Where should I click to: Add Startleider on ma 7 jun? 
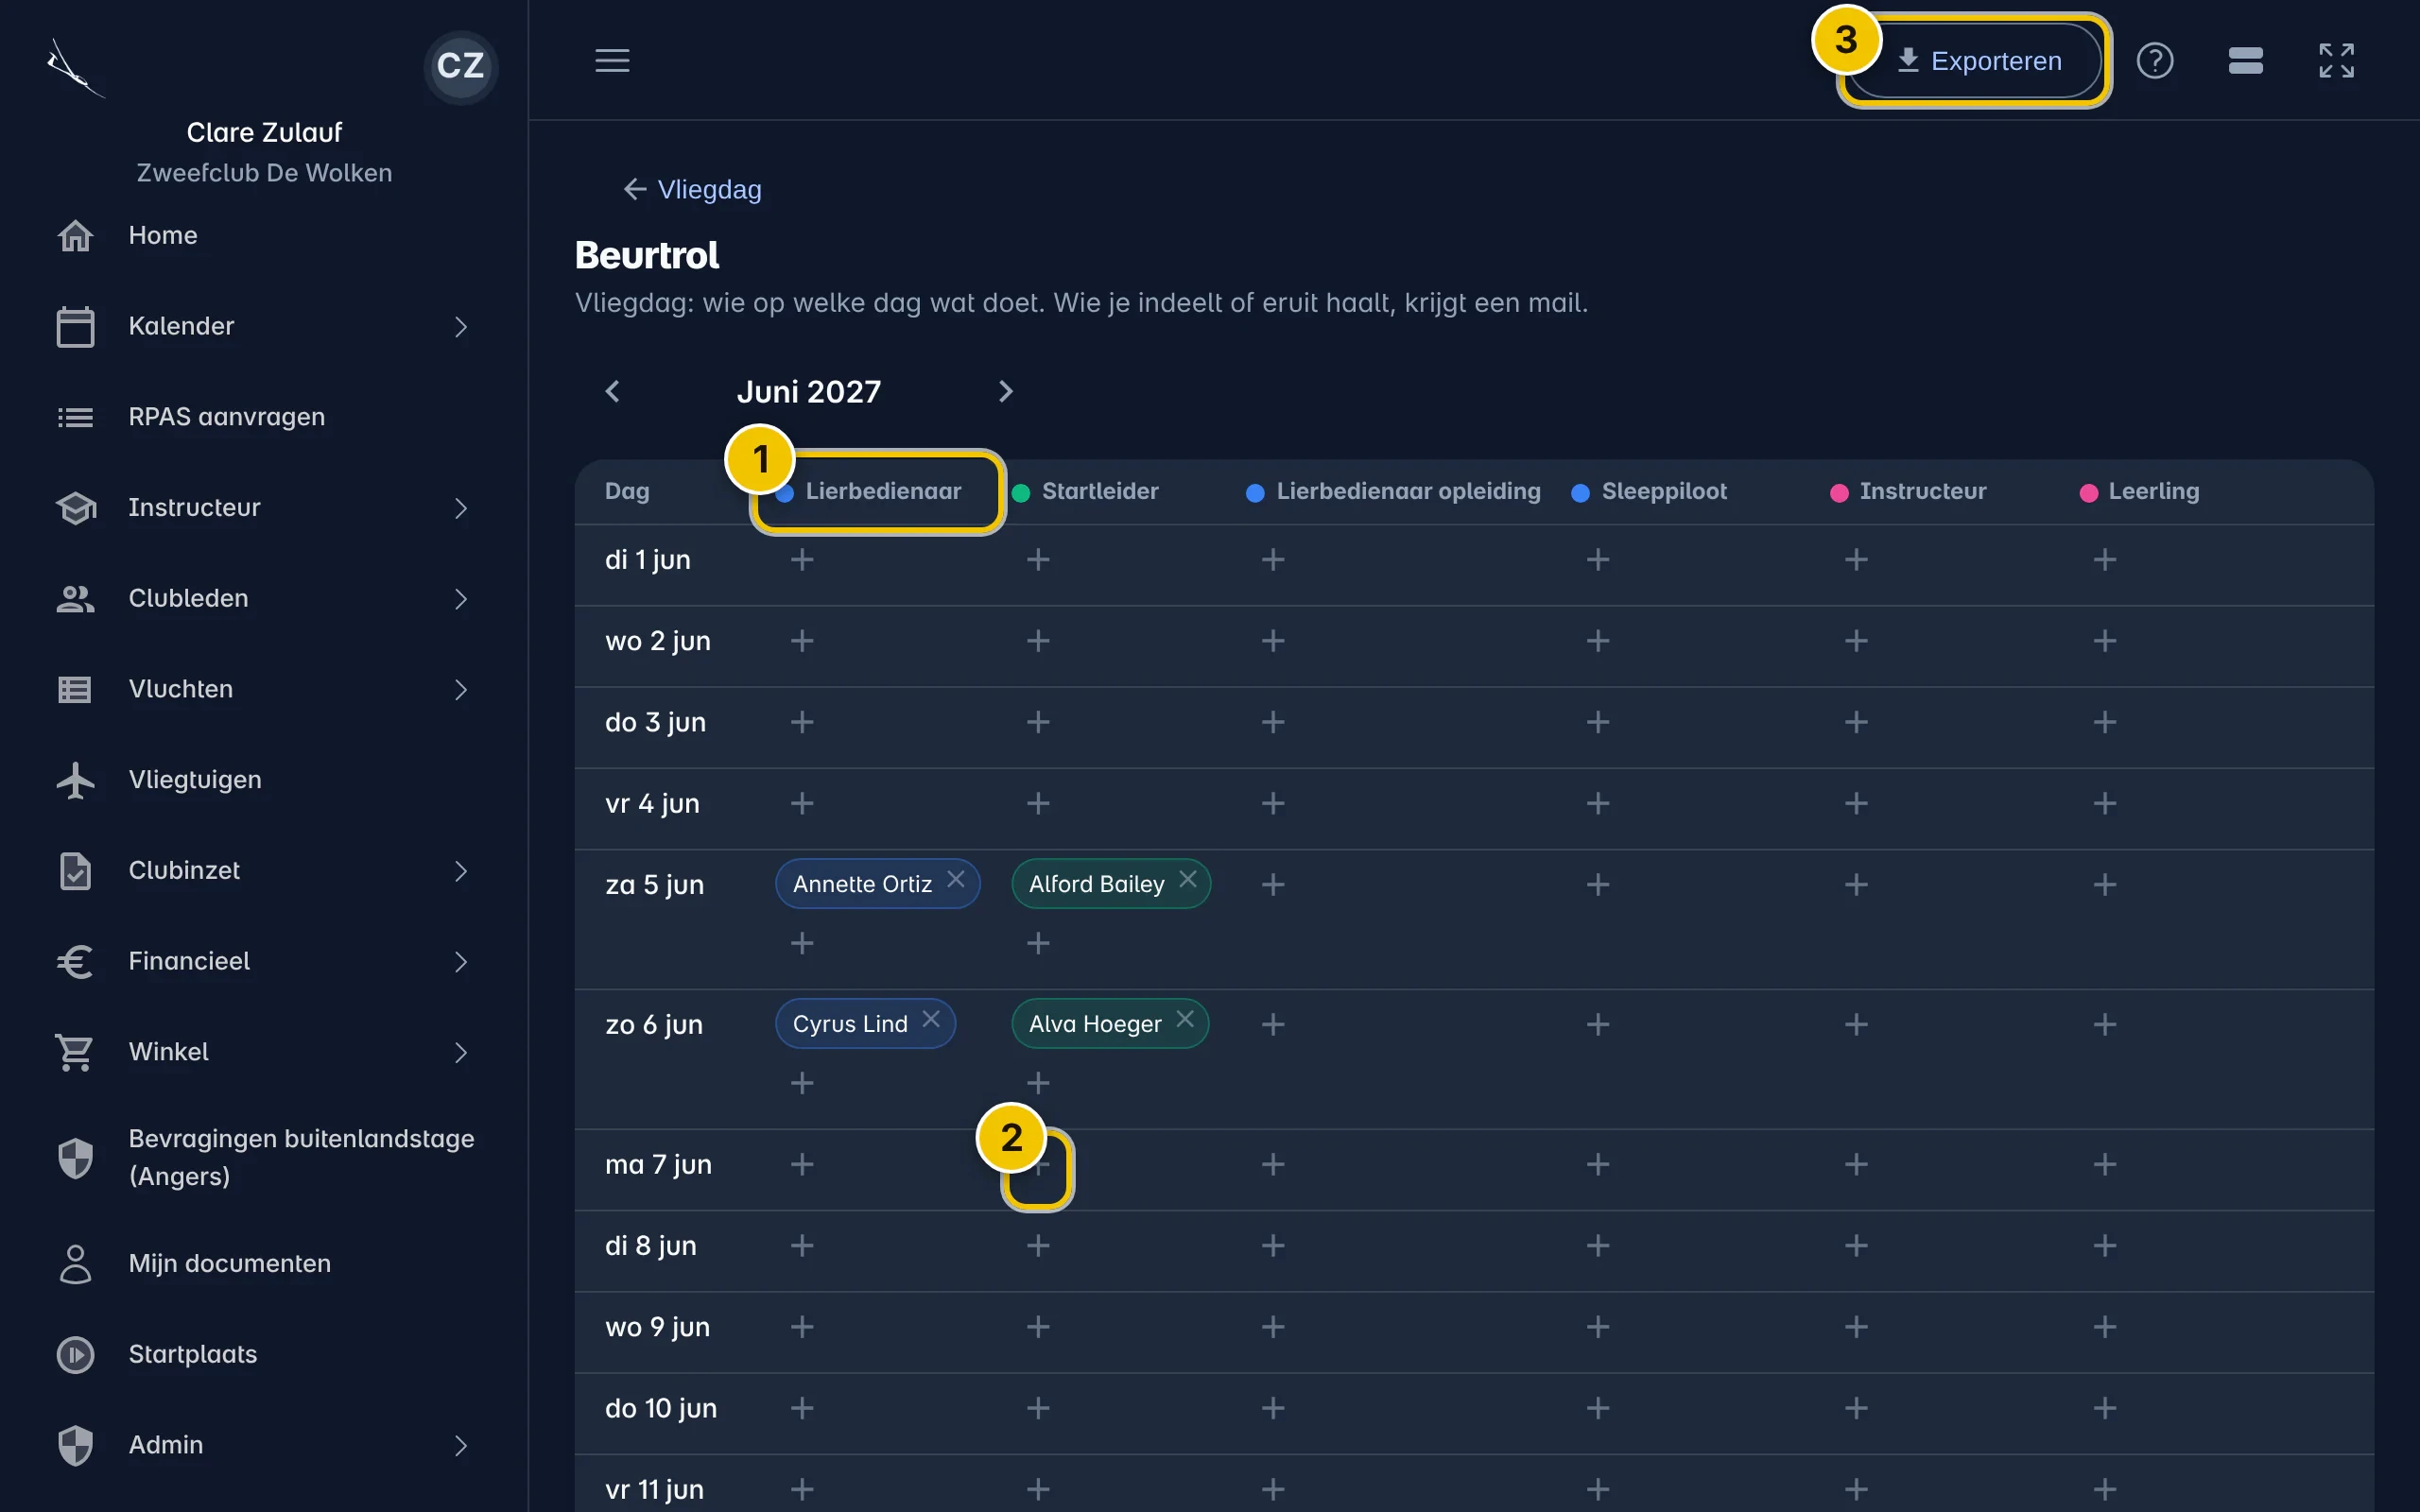pos(1038,1164)
